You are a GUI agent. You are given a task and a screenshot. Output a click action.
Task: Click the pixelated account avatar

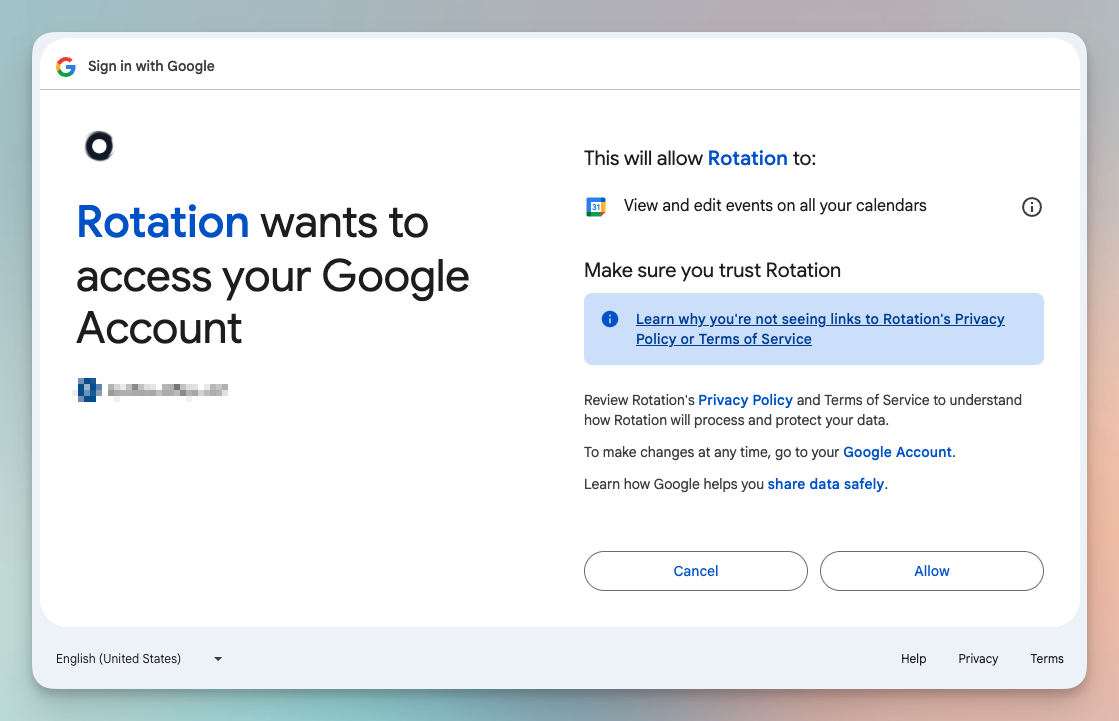(88, 390)
